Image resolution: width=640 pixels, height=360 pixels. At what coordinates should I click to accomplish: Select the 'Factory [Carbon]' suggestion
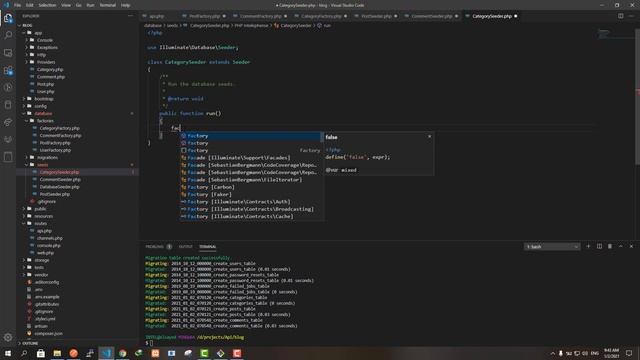click(251, 187)
